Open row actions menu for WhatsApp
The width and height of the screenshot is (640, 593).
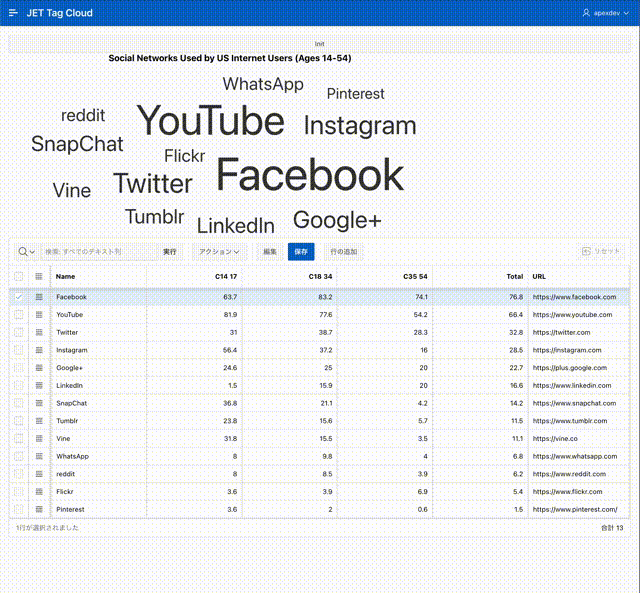click(x=39, y=456)
